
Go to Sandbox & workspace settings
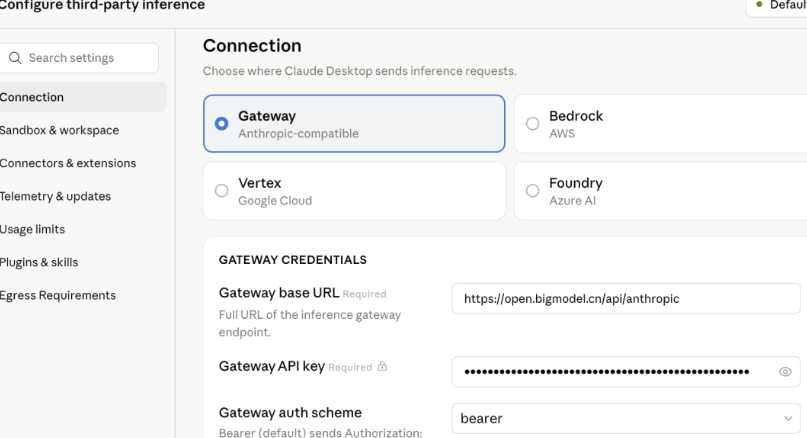pyautogui.click(x=59, y=130)
